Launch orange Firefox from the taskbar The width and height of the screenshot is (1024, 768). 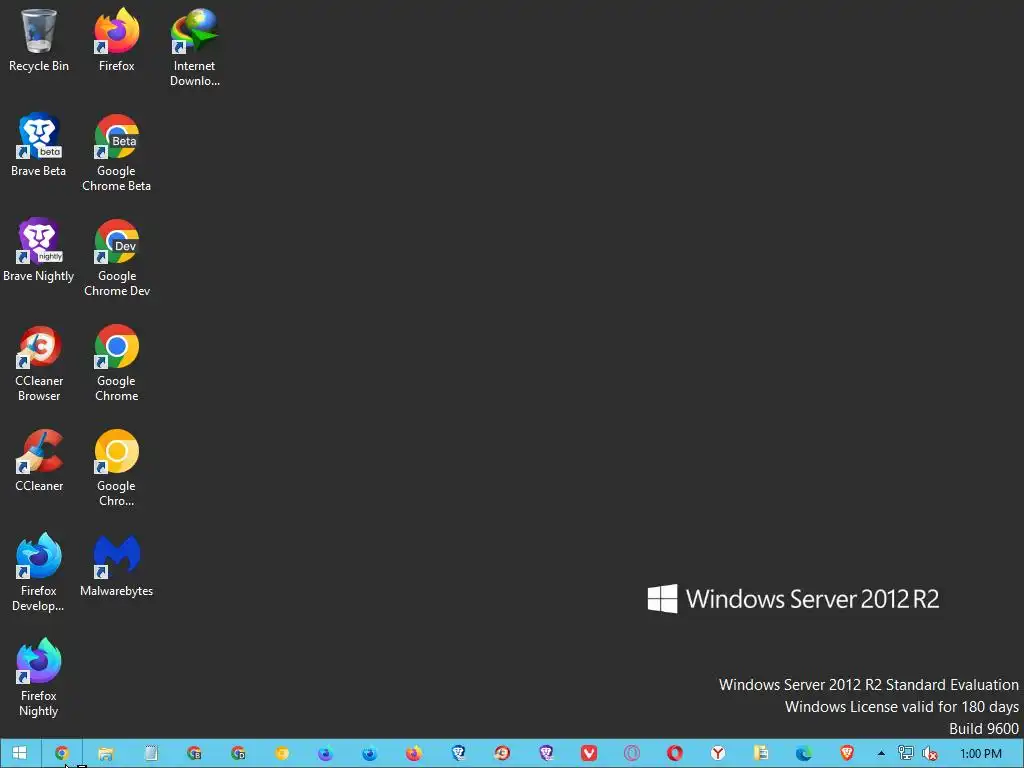[x=413, y=753]
